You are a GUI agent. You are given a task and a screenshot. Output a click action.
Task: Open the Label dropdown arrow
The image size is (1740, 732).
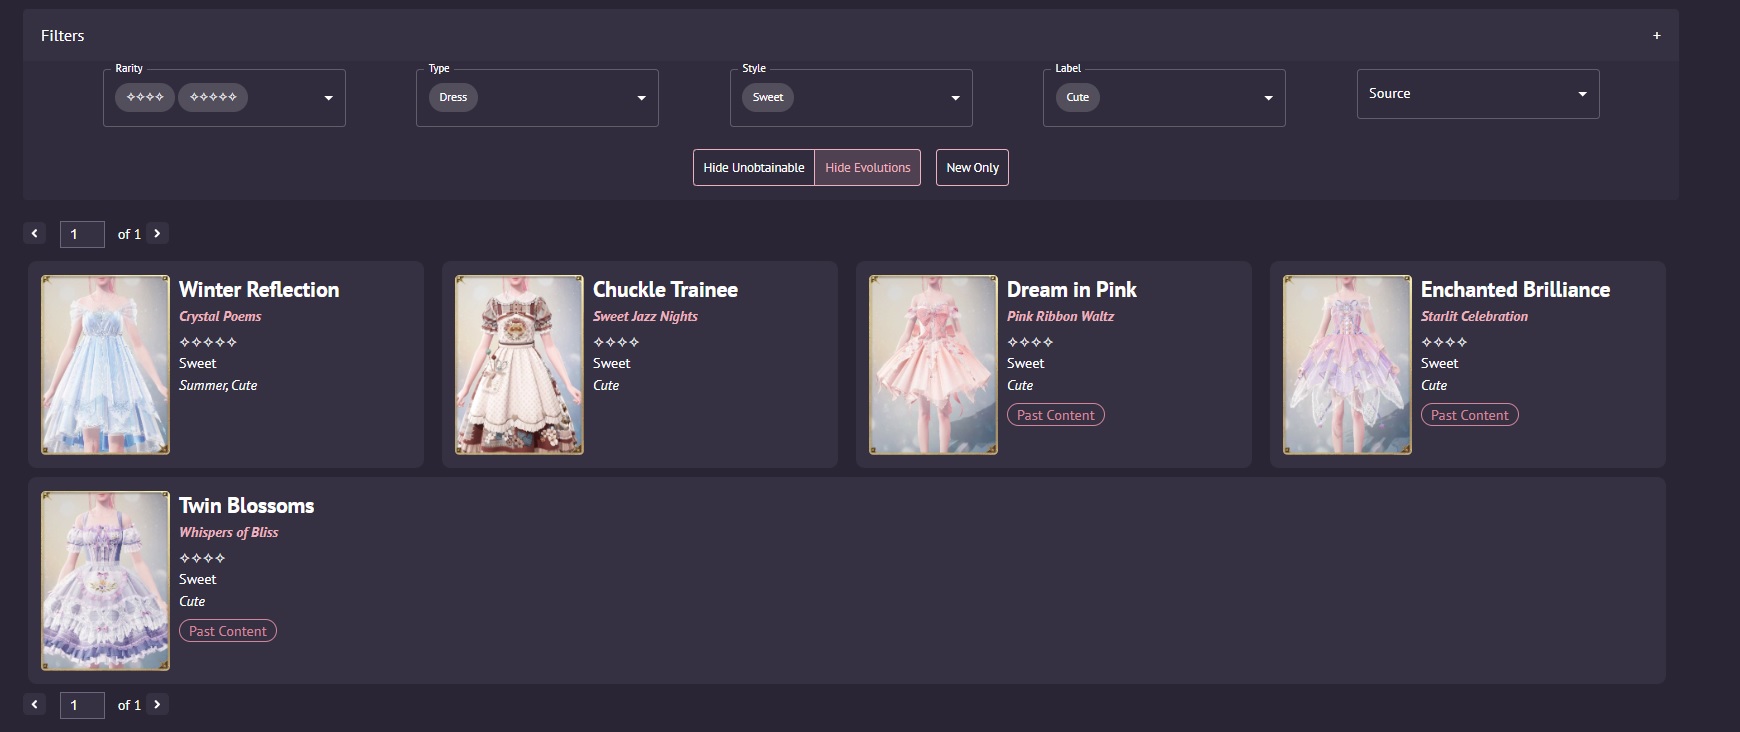point(1268,98)
